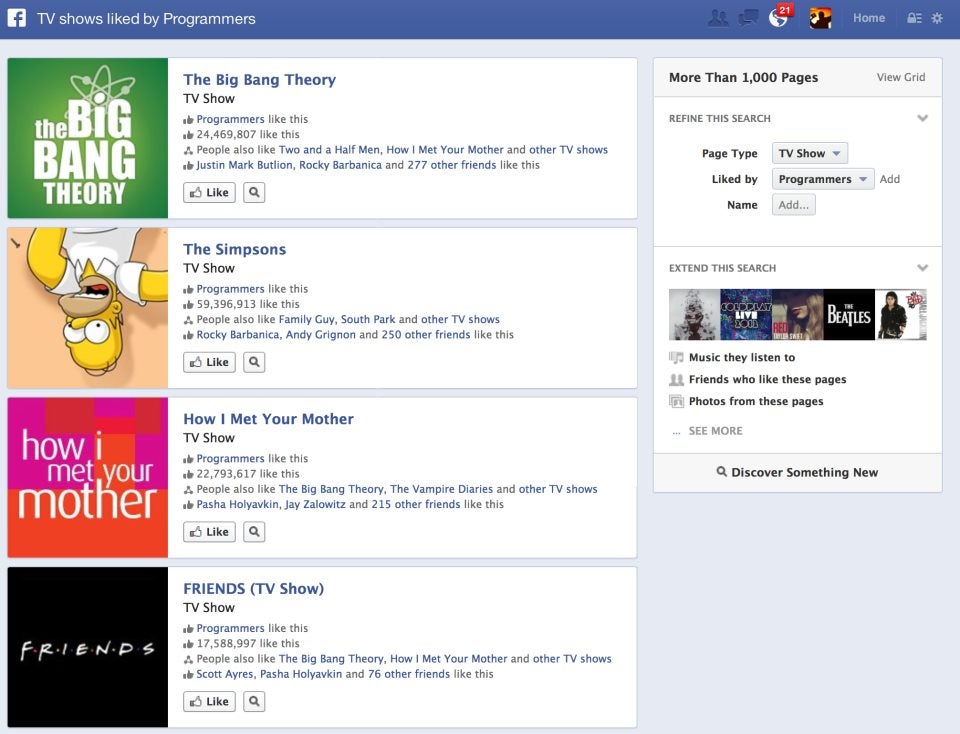Screen dimensions: 960x734
Task: Like FRIENDS (TV Show) page
Action: coord(209,701)
